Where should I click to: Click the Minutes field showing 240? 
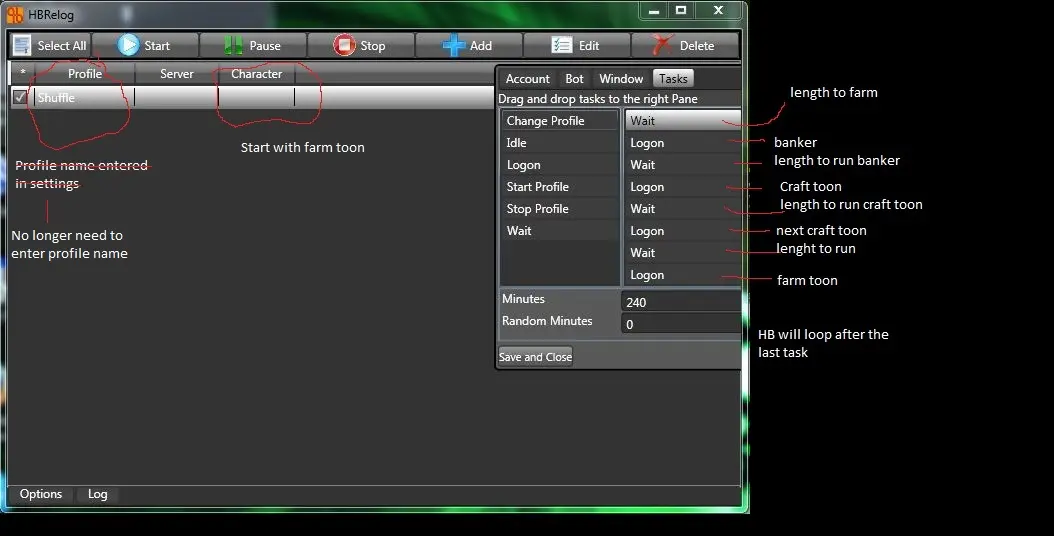pyautogui.click(x=680, y=302)
